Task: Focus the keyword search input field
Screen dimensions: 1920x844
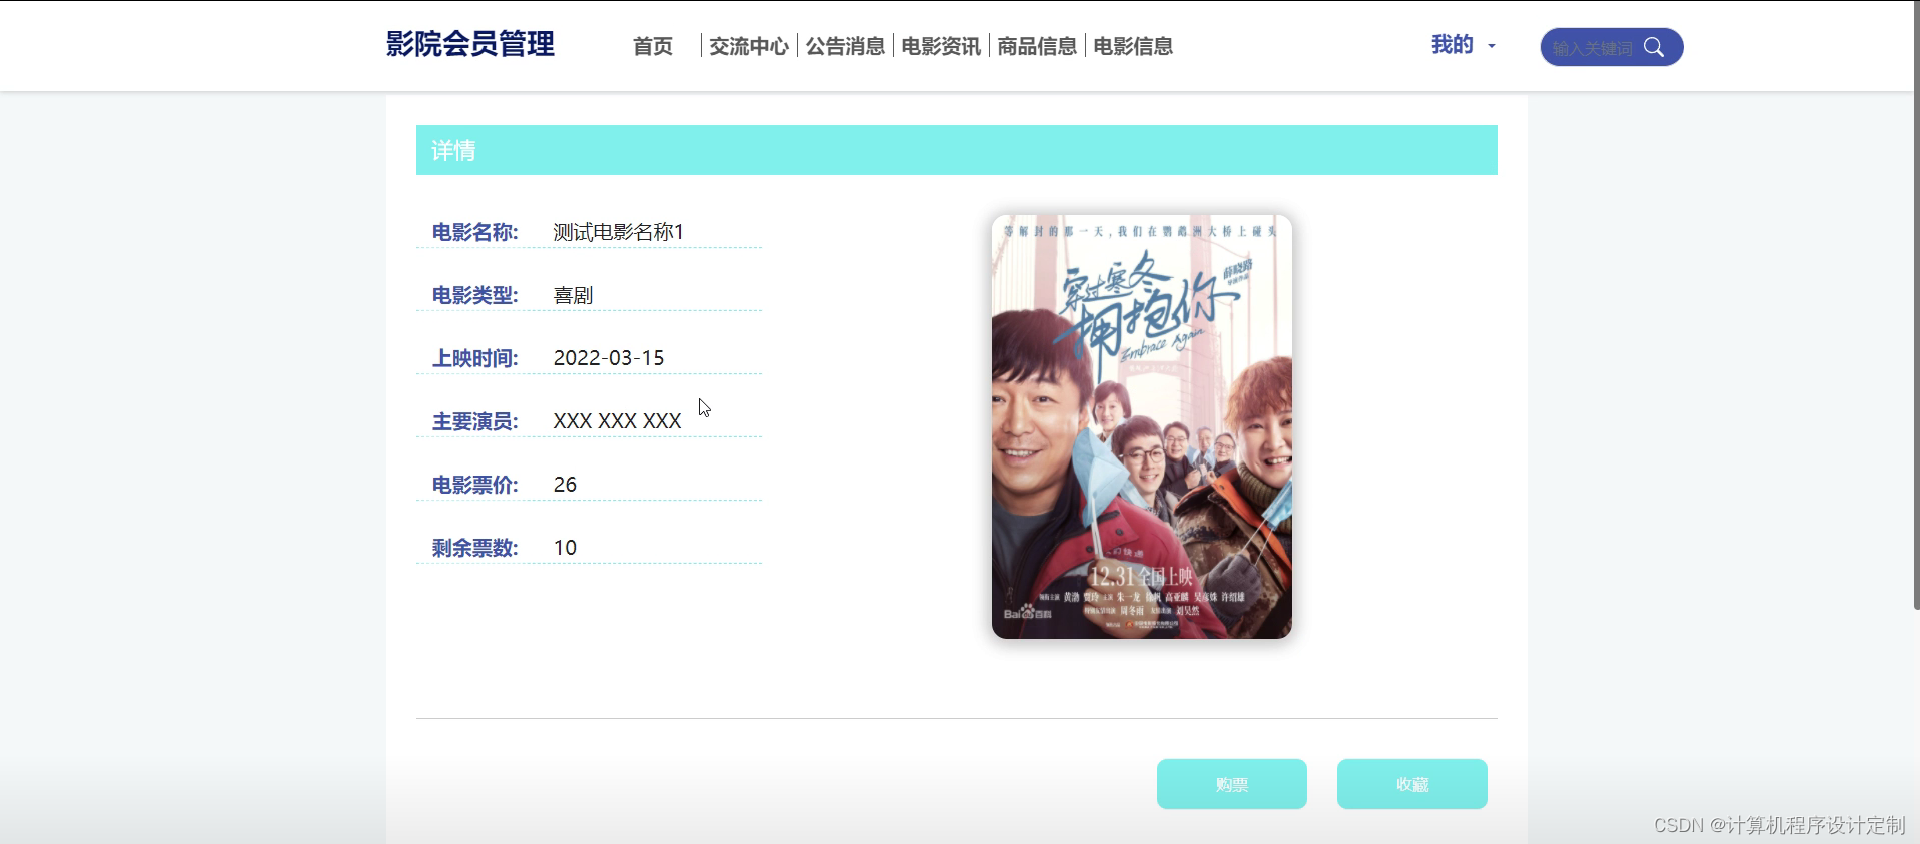Action: [x=1593, y=48]
